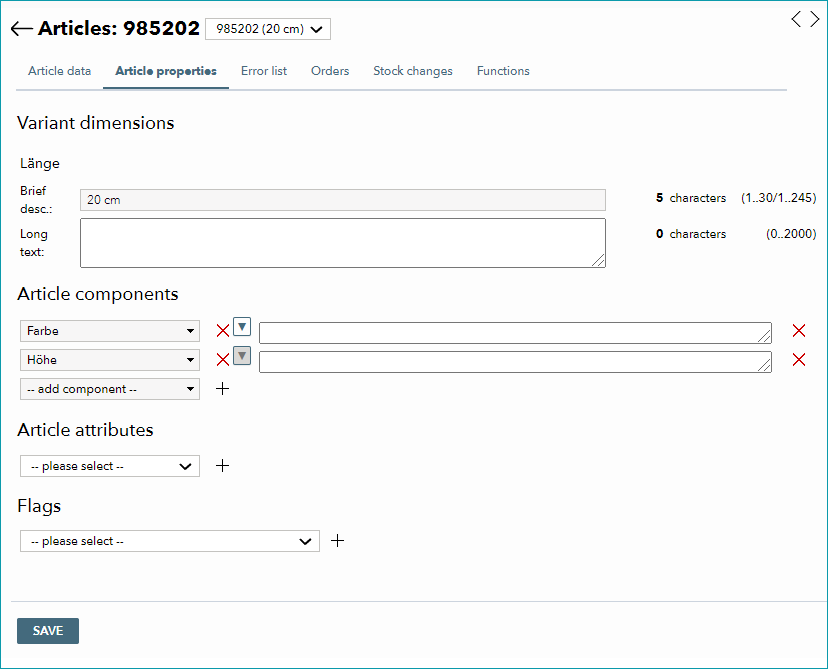Click the Article components heading

(x=98, y=294)
